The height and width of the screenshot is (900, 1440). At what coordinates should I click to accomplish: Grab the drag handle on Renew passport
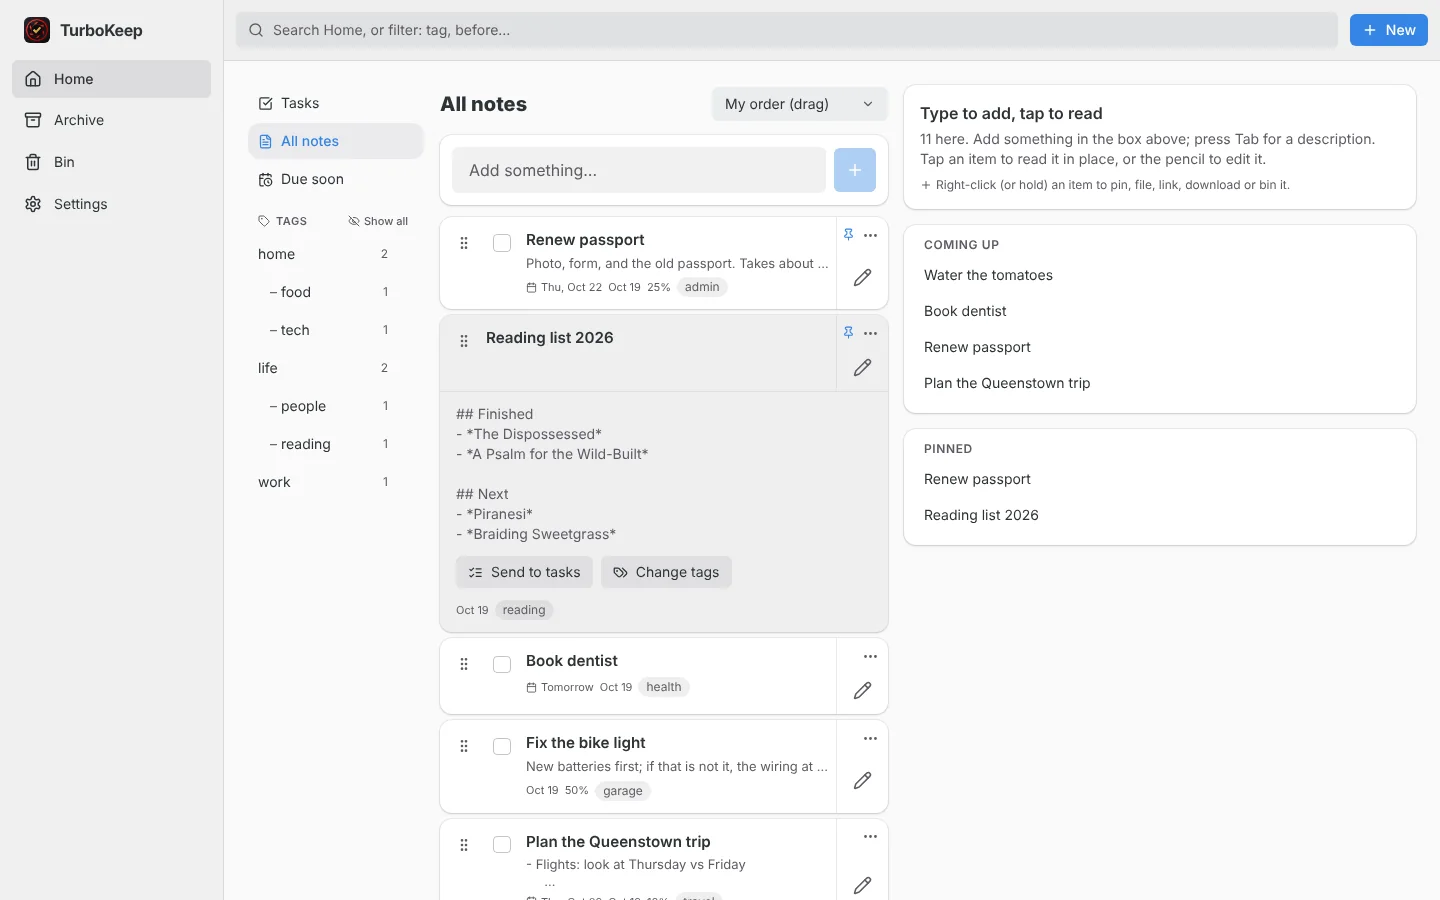tap(464, 243)
